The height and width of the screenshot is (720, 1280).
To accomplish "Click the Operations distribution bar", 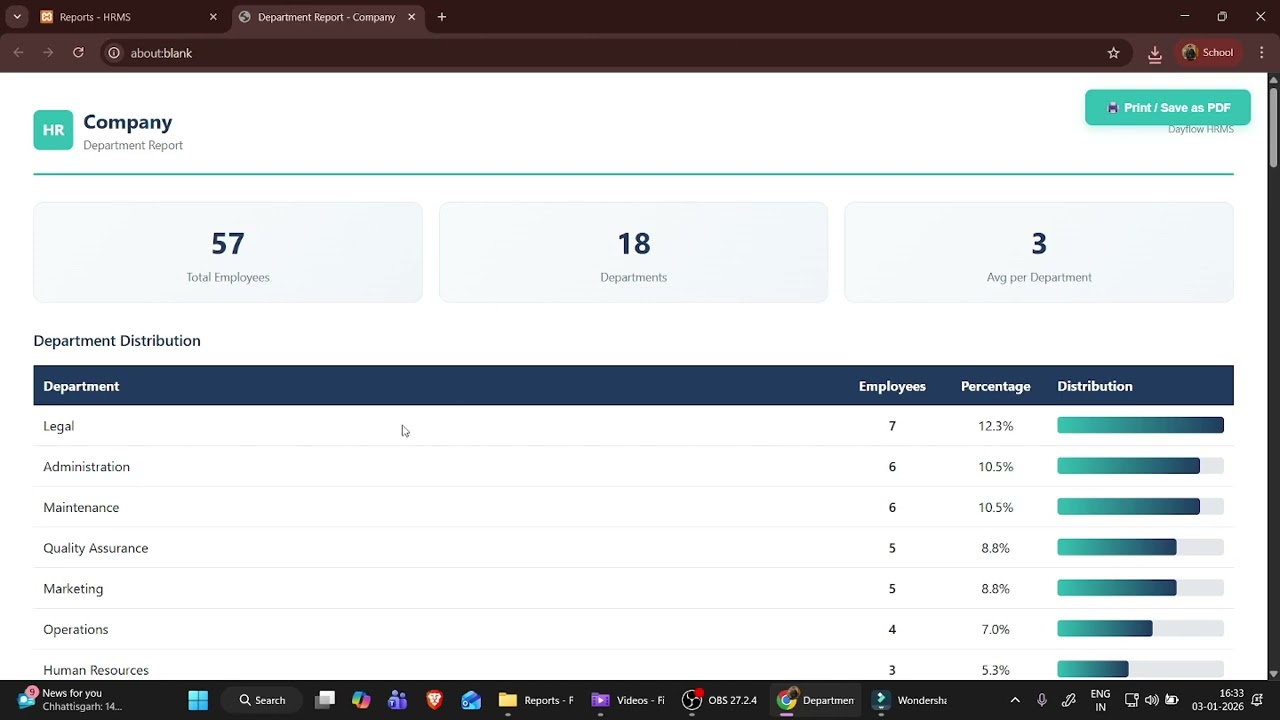I will (x=1140, y=629).
